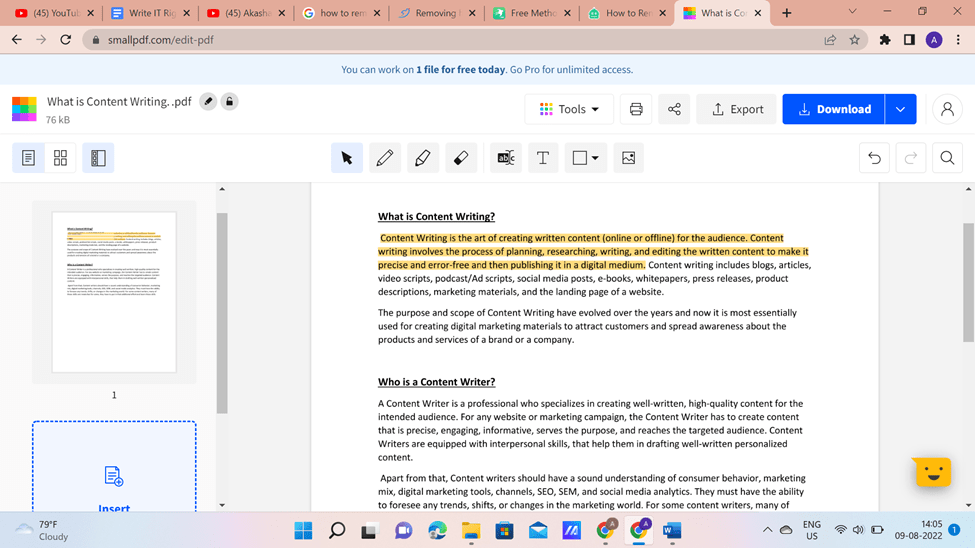Switch to the Free Metho tab
The height and width of the screenshot is (548, 975).
(x=532, y=13)
